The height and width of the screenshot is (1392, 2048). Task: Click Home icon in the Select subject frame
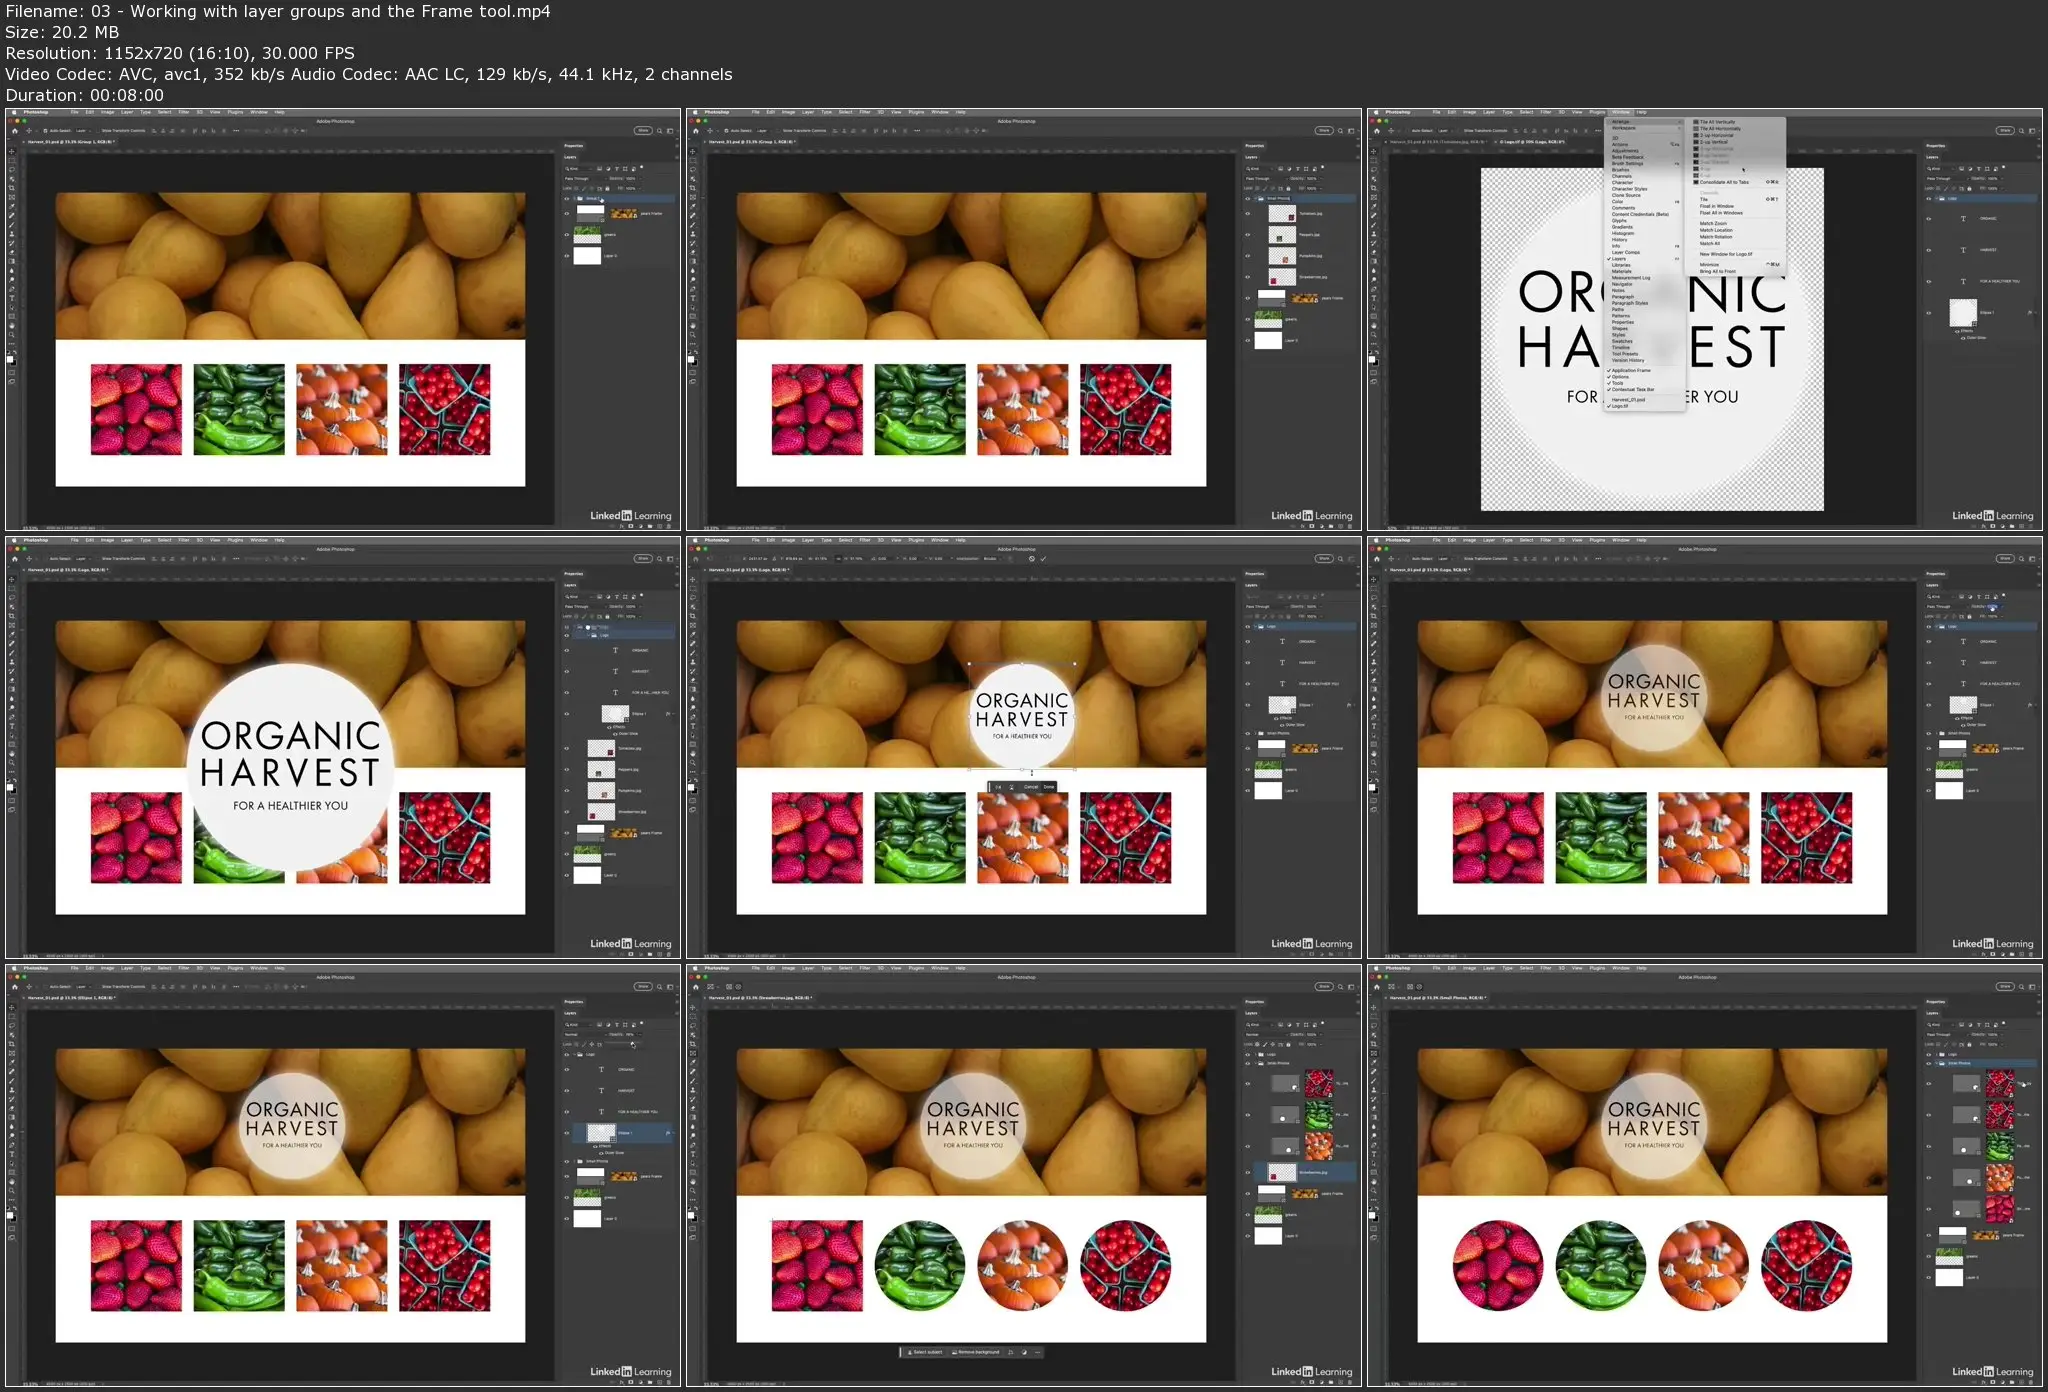pos(696,987)
